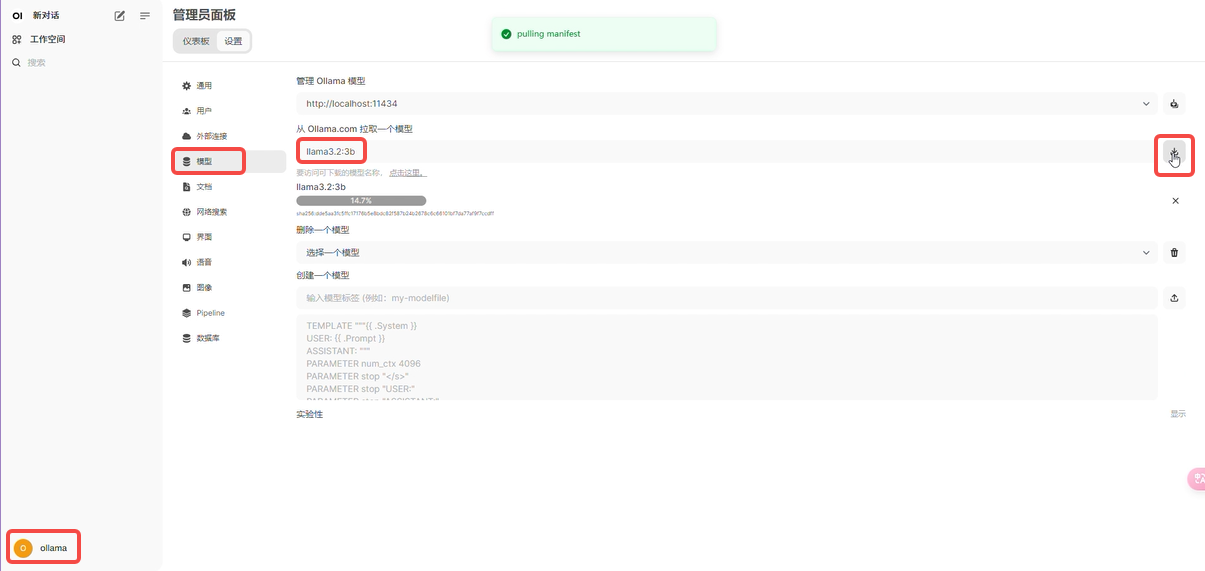Cancel the llama3.2:3b download
This screenshot has height=571, width=1205.
(x=1175, y=201)
